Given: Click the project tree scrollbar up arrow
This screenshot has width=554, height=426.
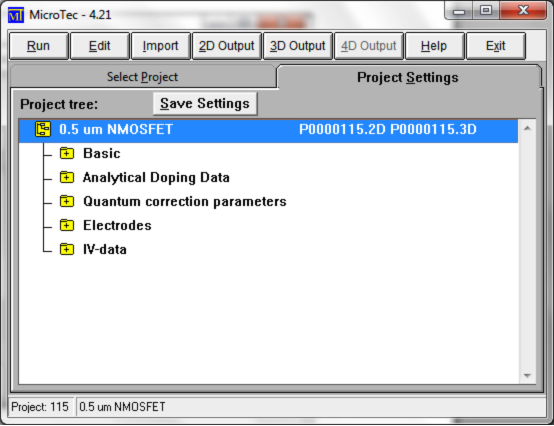Looking at the screenshot, I should pyautogui.click(x=528, y=128).
